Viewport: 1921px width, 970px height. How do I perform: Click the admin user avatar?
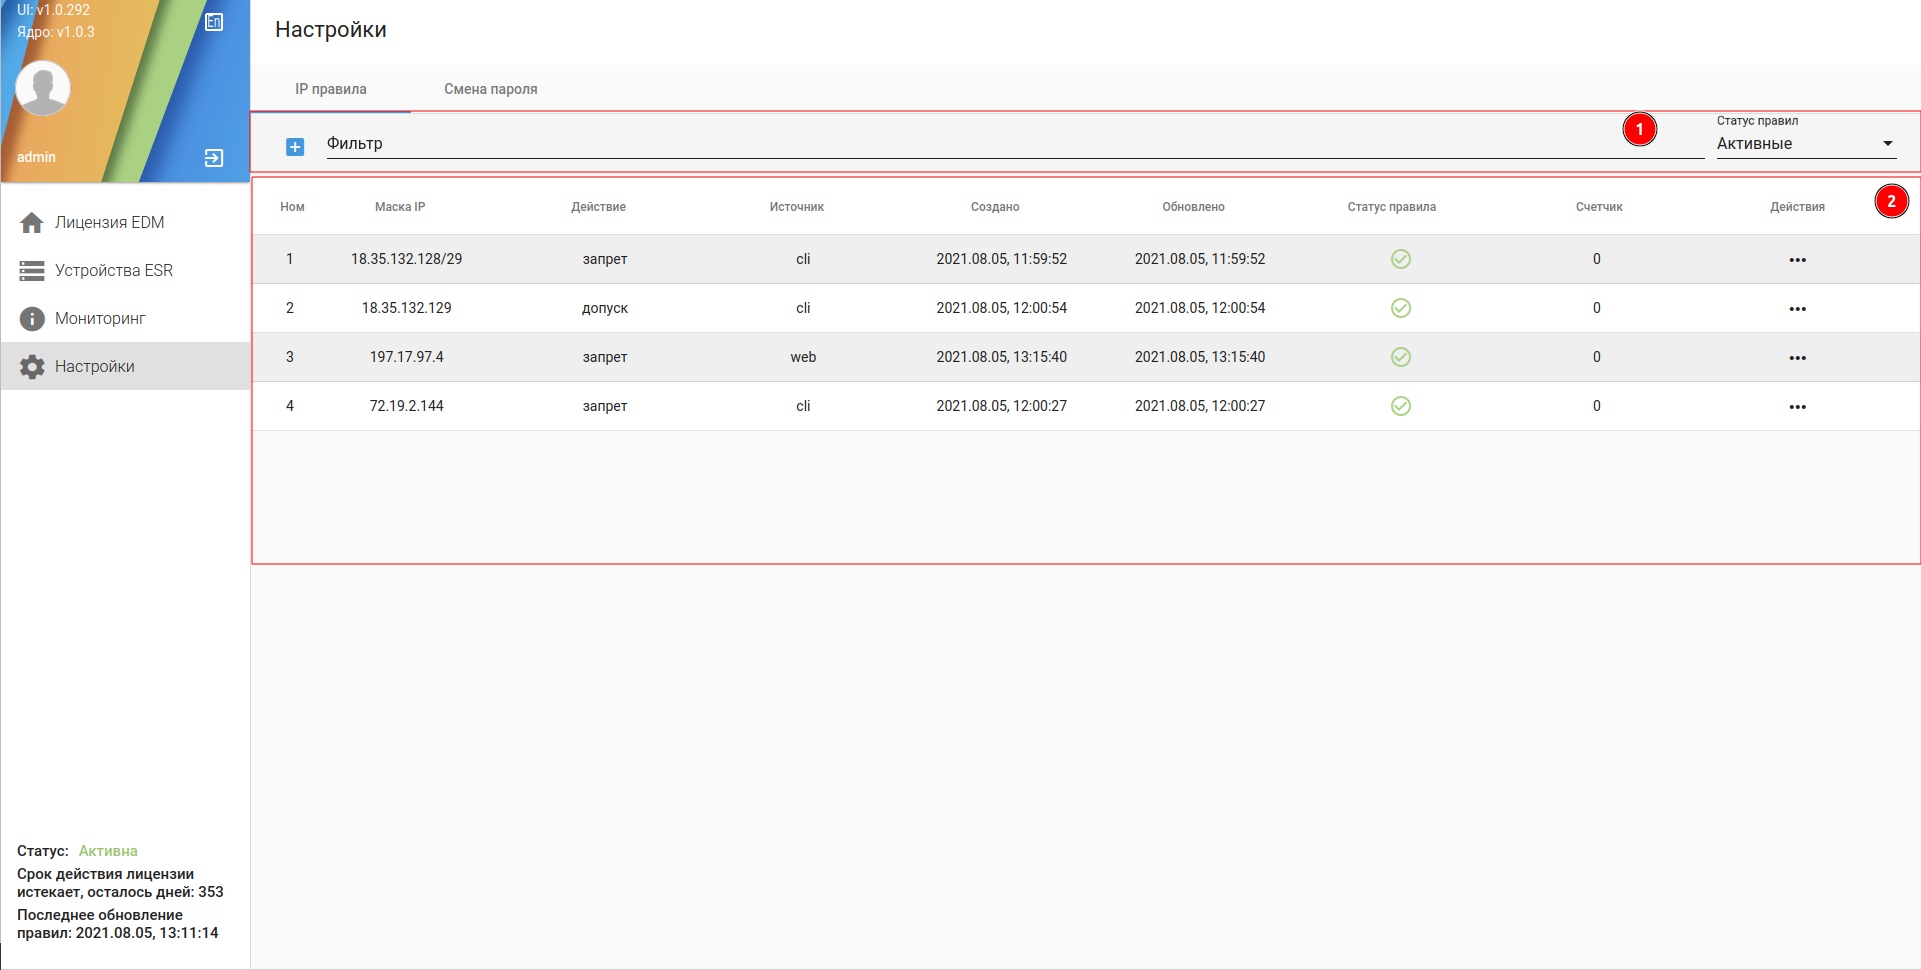[43, 88]
